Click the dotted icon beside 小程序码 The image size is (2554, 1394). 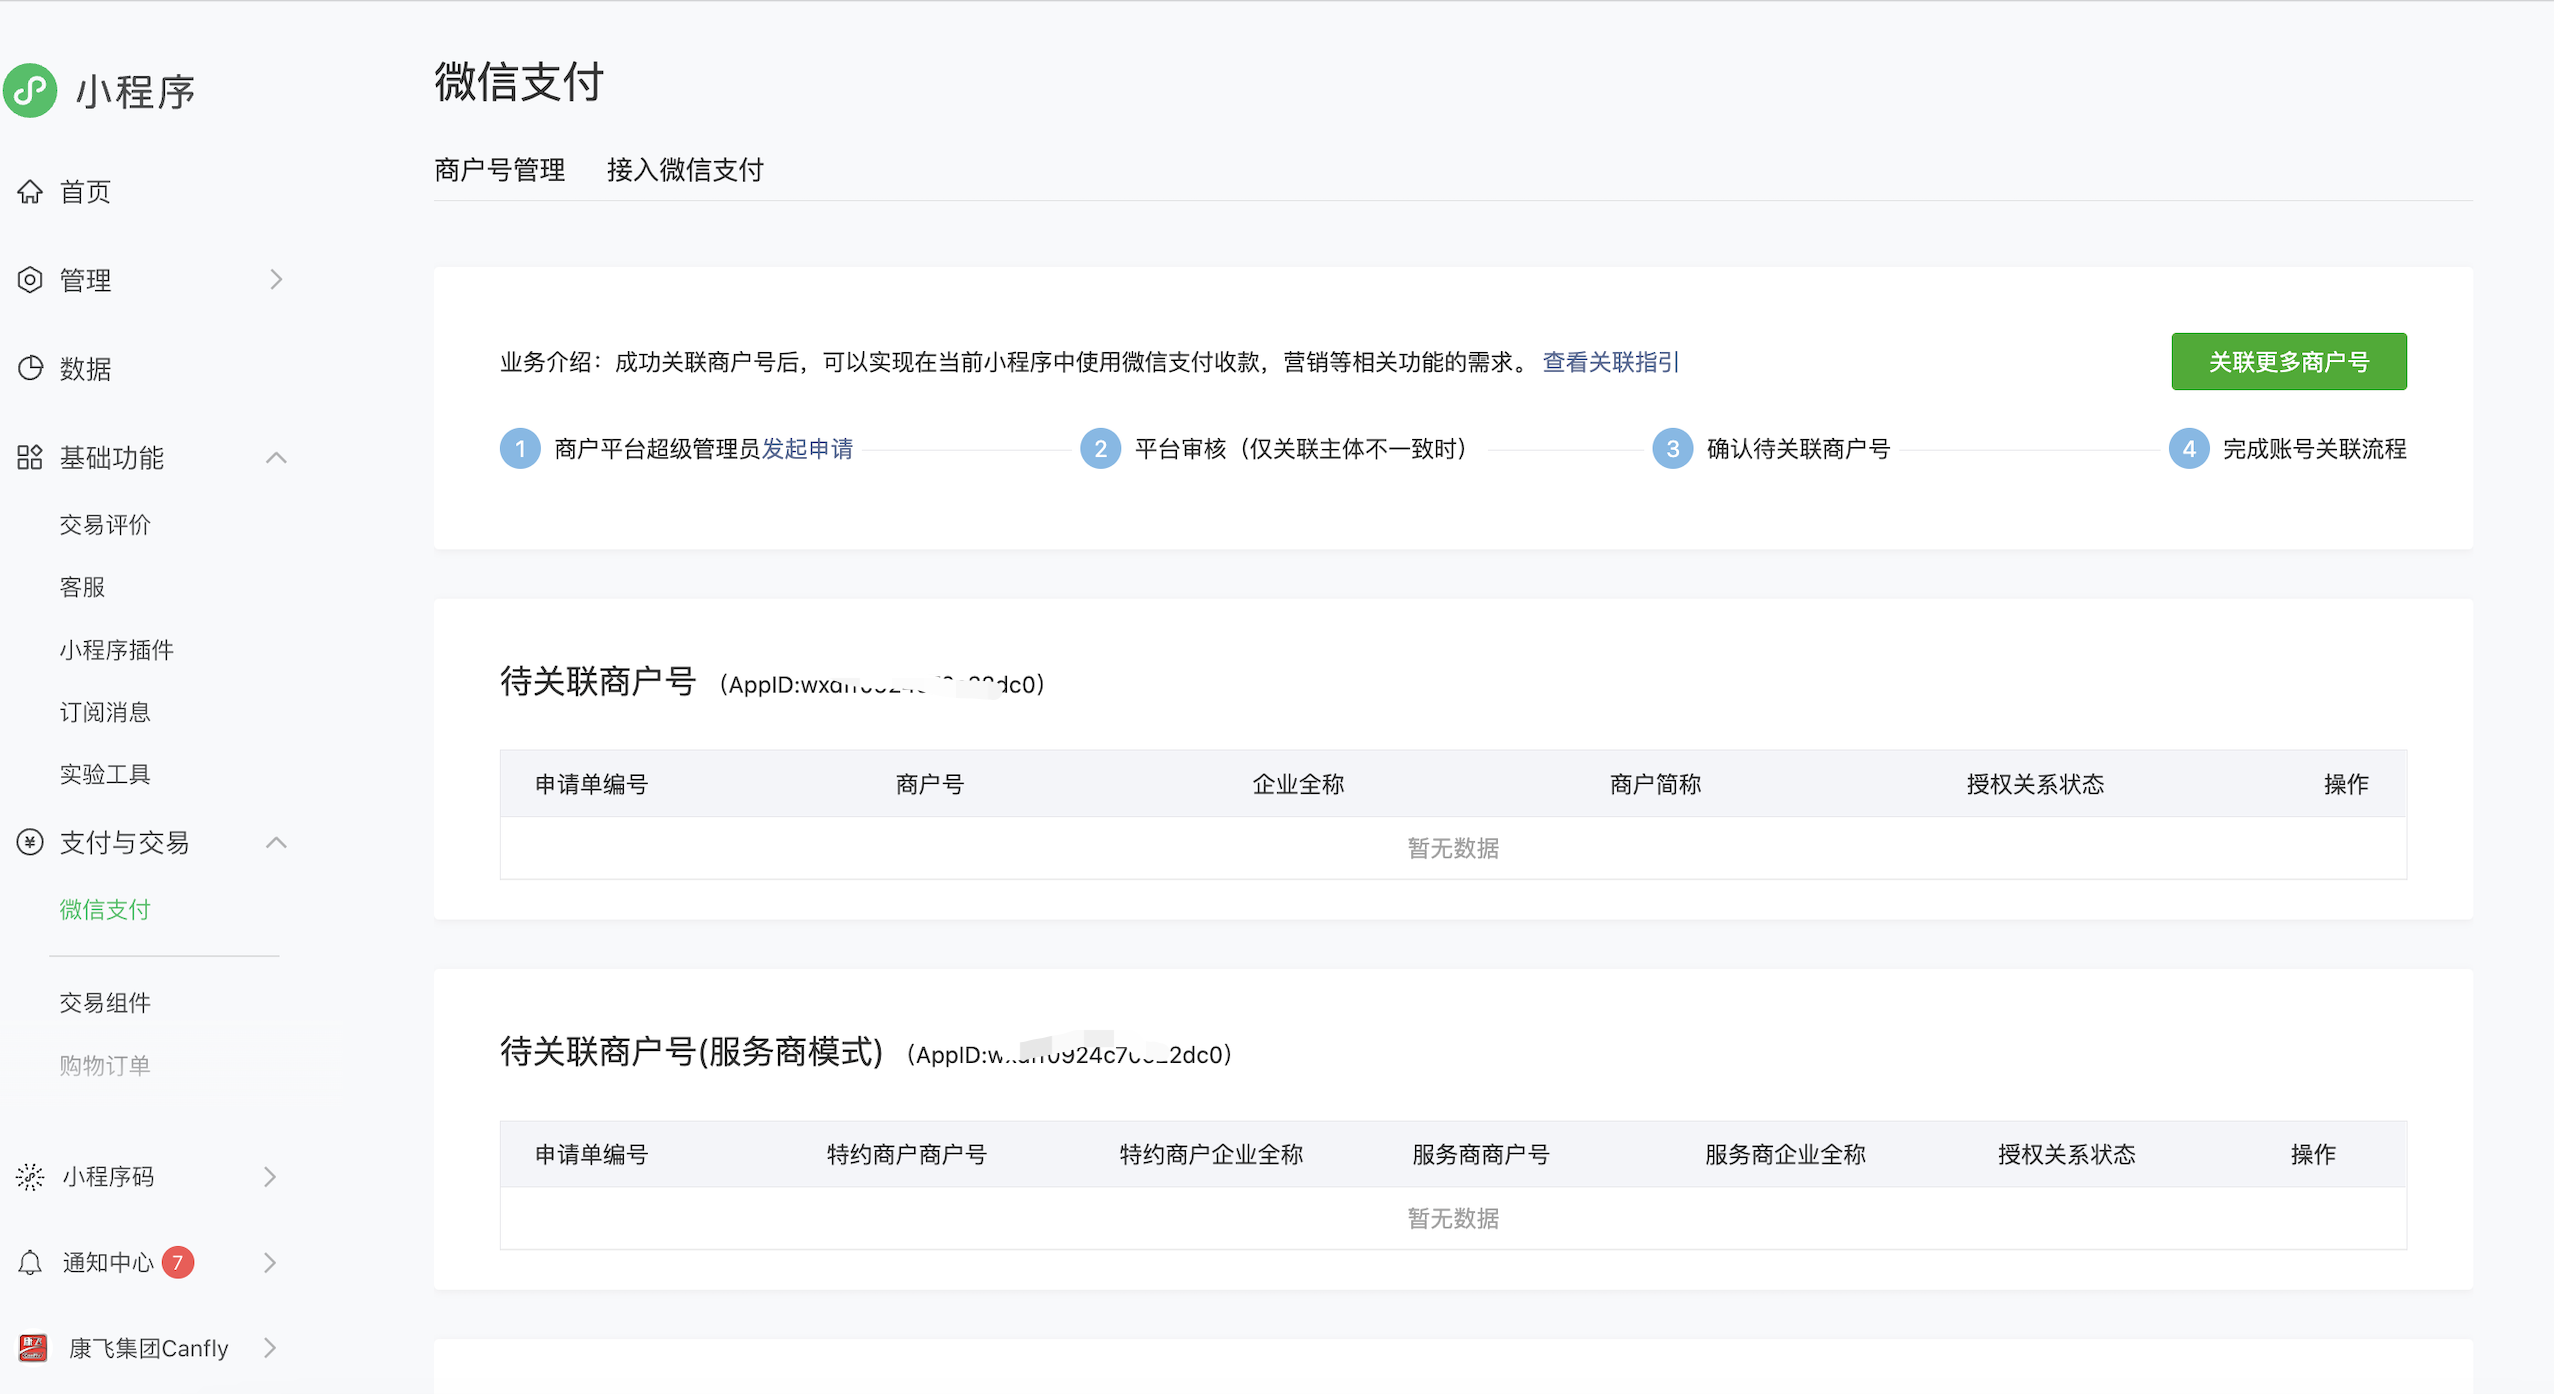tap(30, 1176)
